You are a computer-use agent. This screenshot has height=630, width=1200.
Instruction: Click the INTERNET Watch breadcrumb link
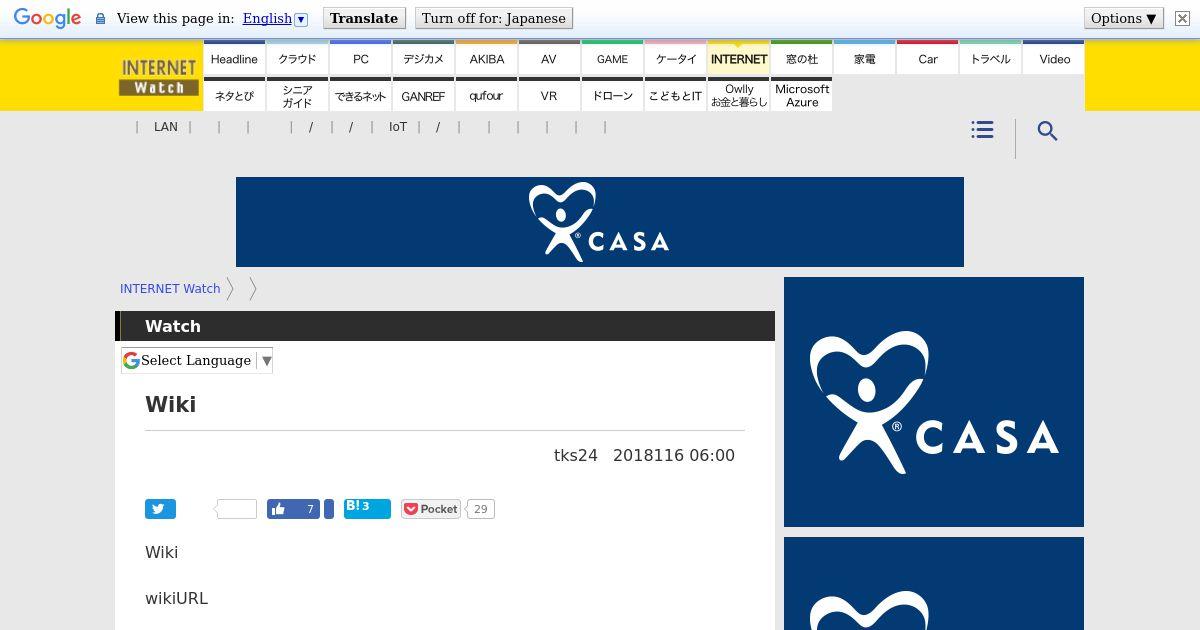[170, 288]
